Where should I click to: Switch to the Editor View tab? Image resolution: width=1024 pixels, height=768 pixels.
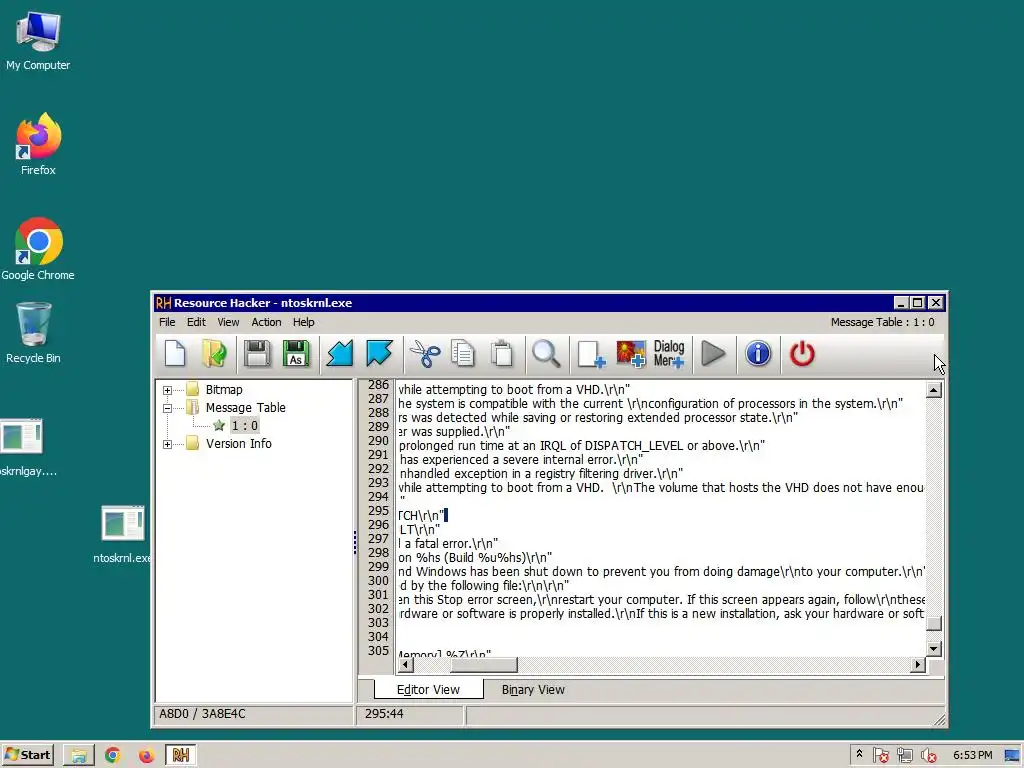(428, 690)
